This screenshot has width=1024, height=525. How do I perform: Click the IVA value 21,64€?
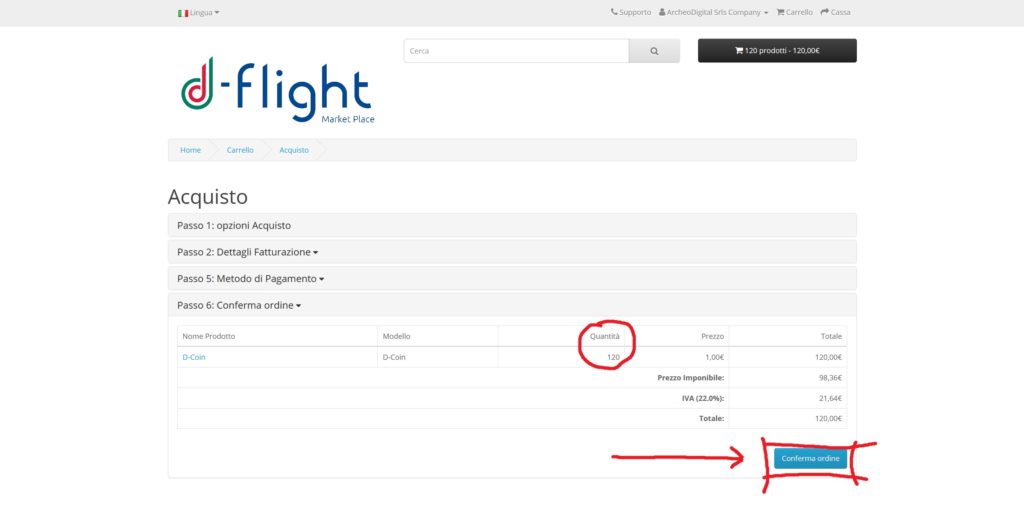coord(831,398)
